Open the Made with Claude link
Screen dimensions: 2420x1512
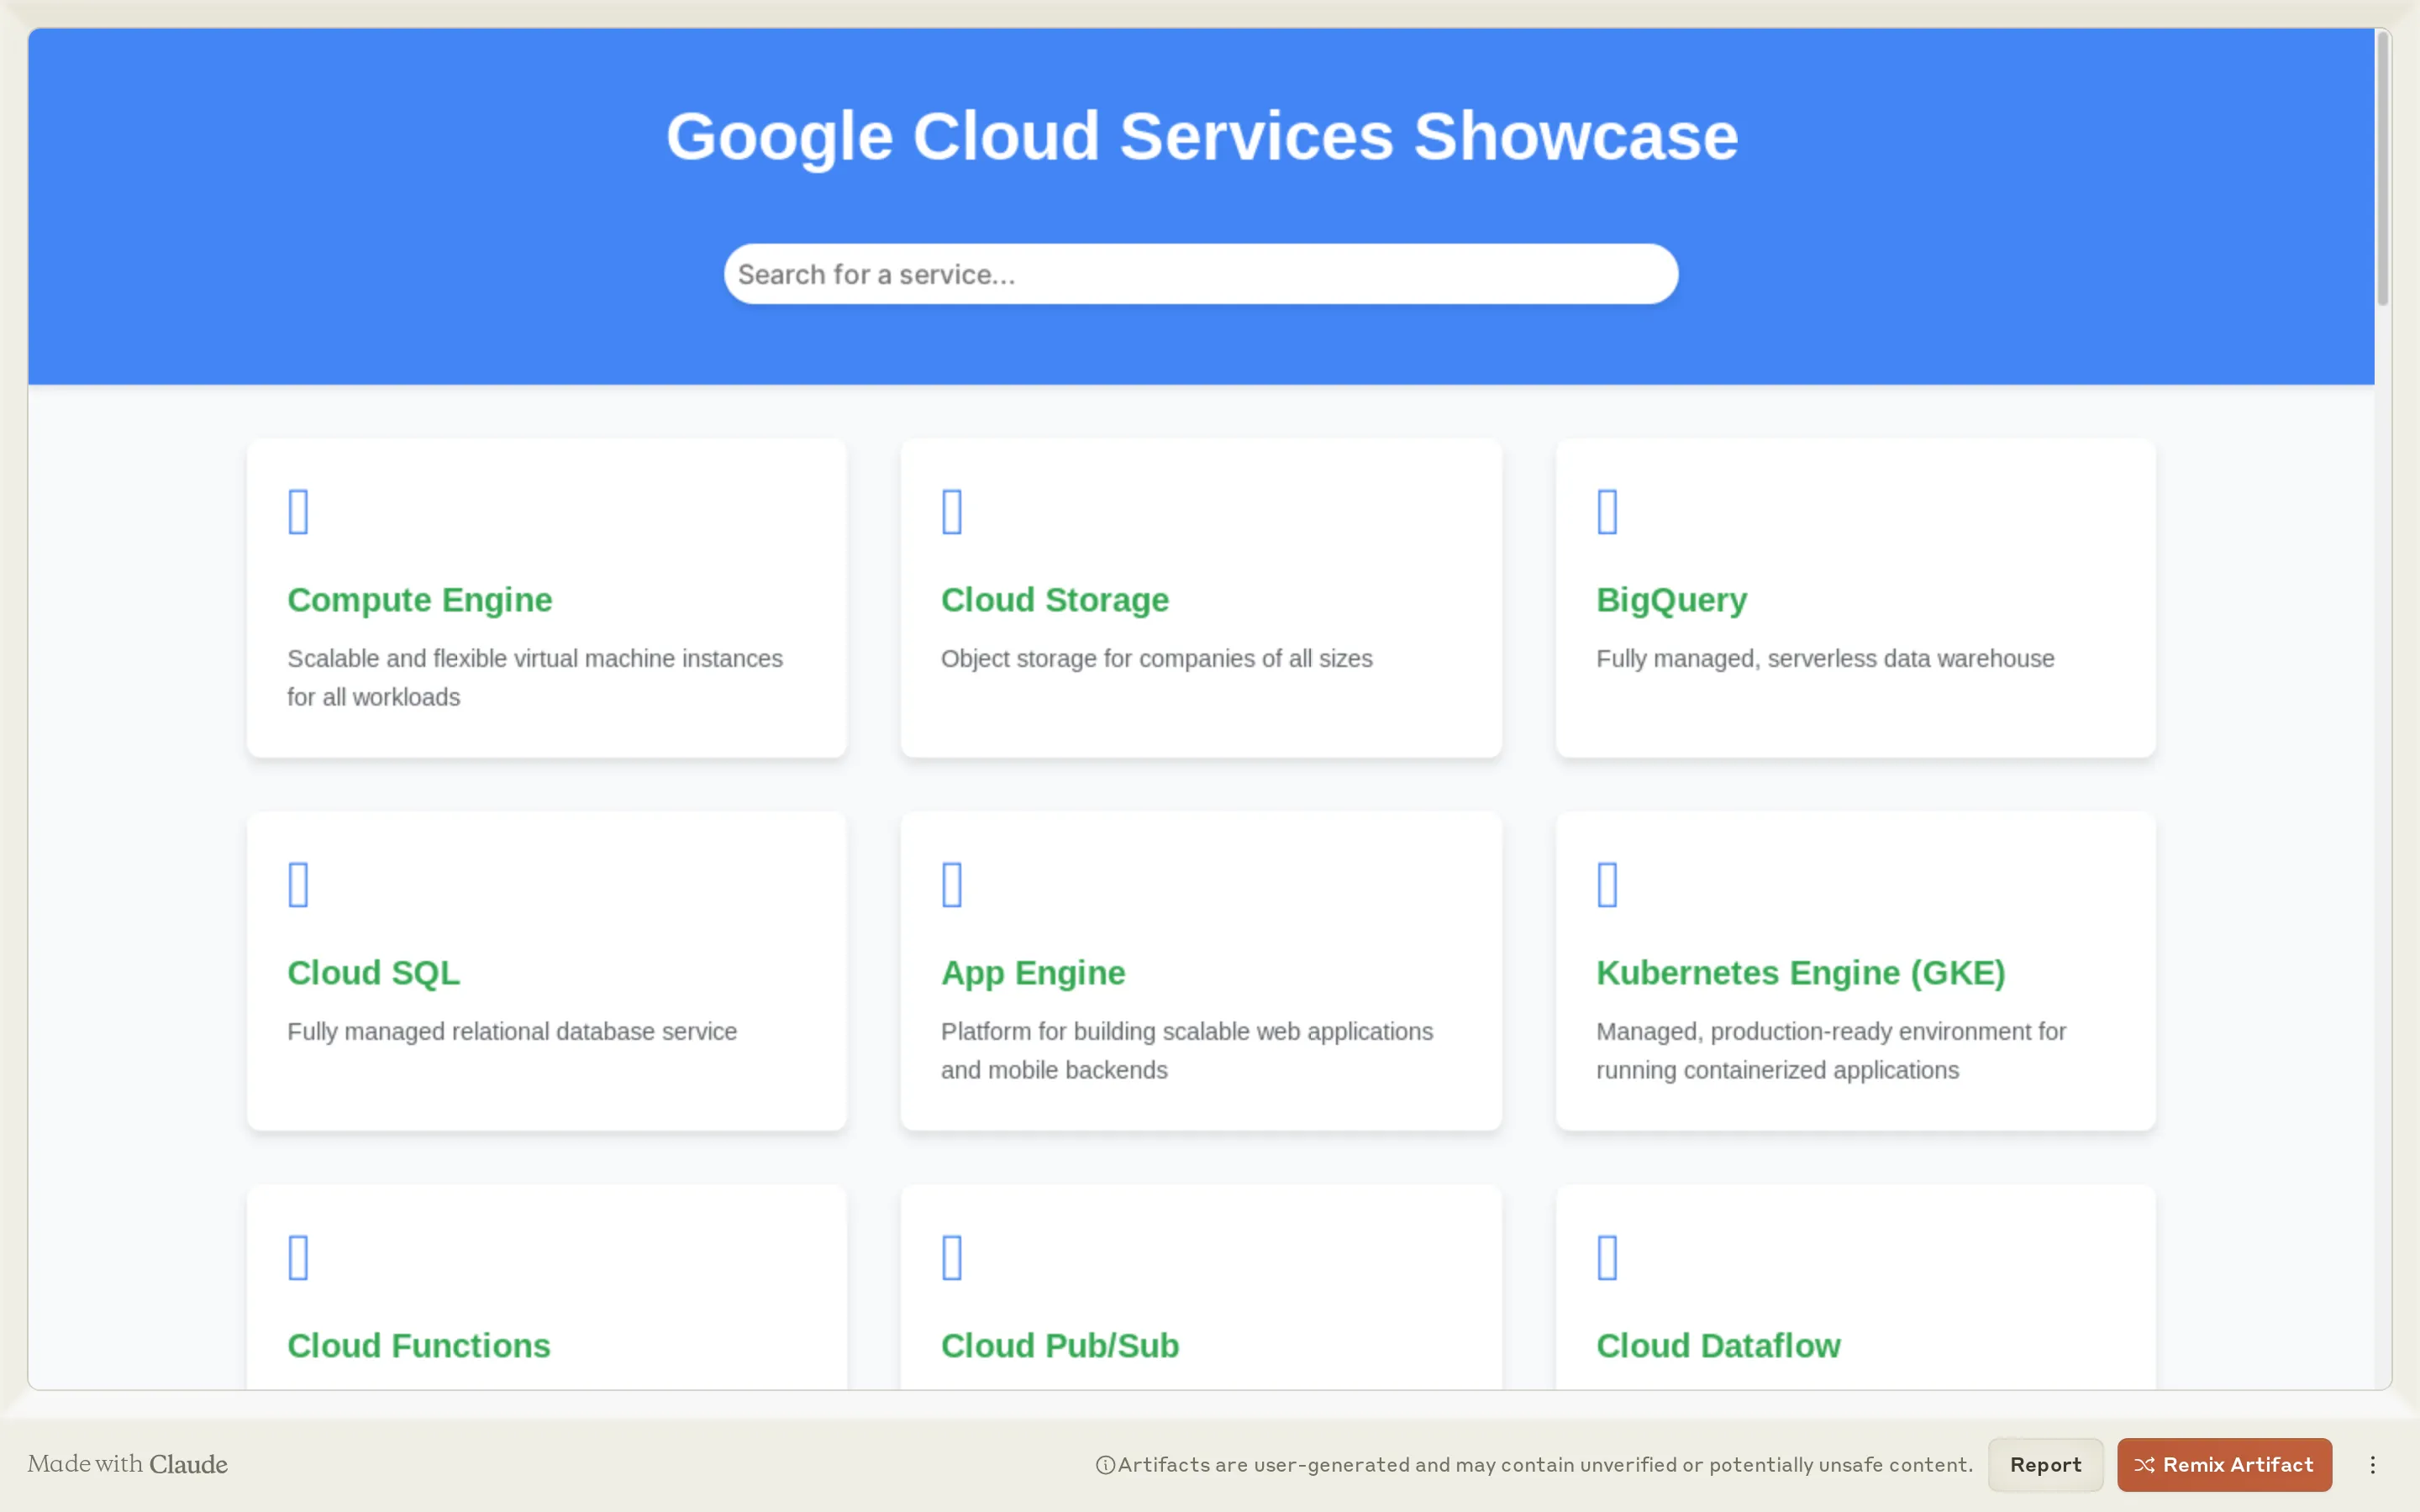tap(128, 1464)
